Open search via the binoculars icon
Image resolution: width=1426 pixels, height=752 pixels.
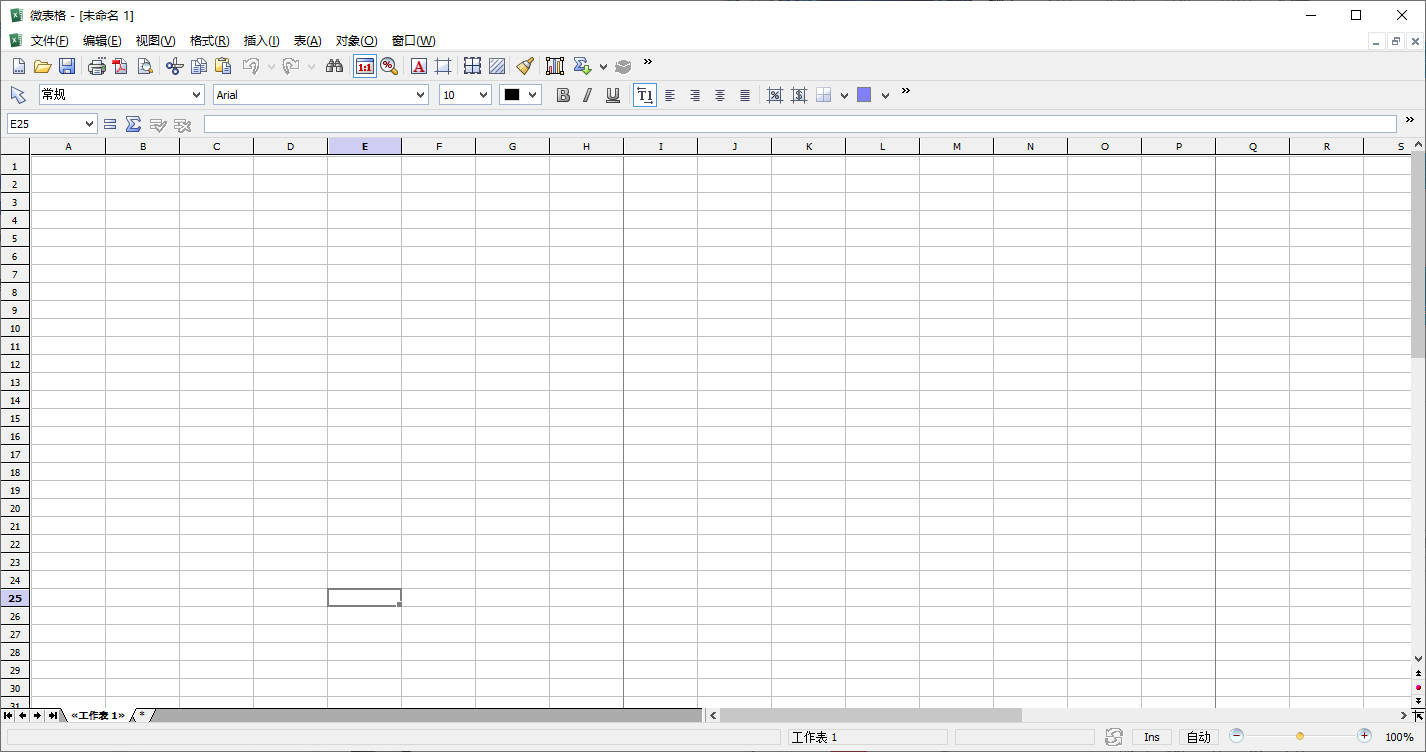coord(335,67)
